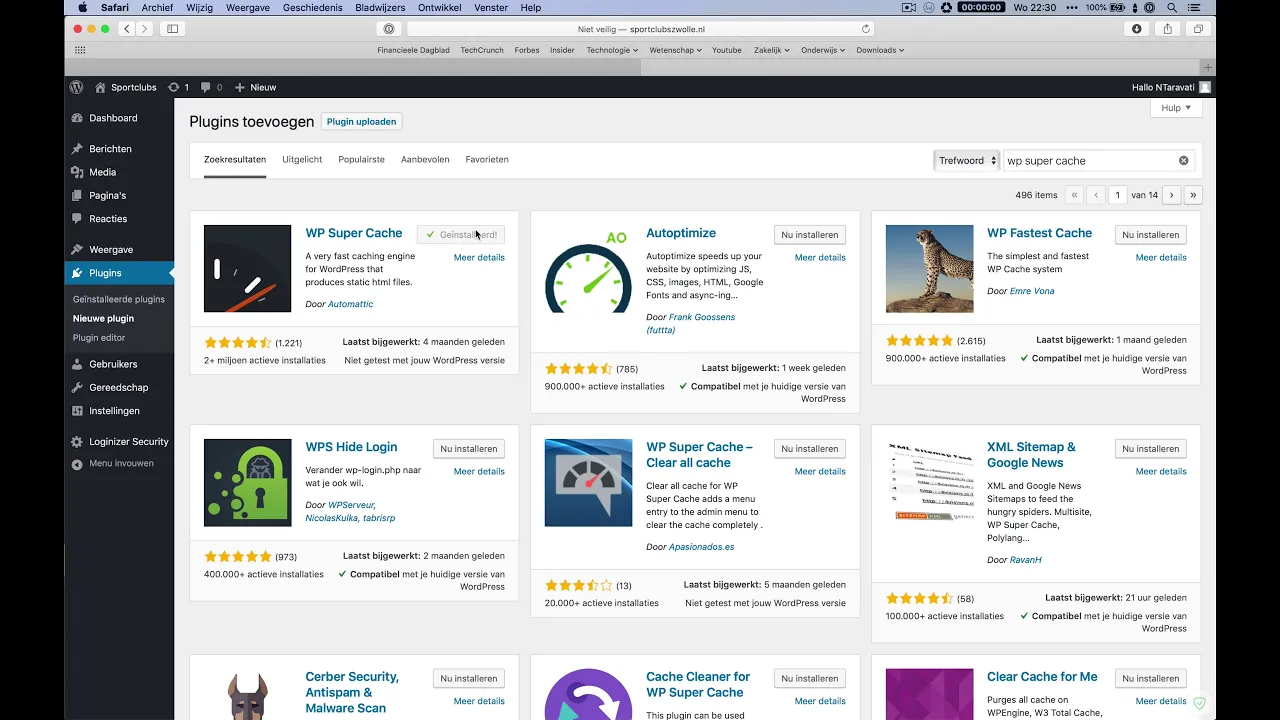This screenshot has width=1280, height=720.
Task: Install XML Sitemap & Google News
Action: coord(1151,449)
